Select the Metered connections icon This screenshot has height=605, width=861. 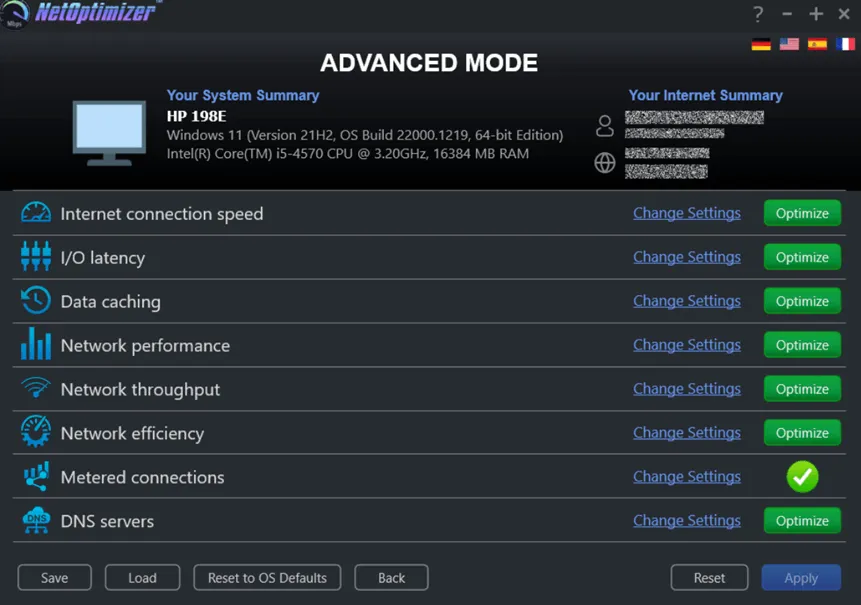click(x=36, y=477)
